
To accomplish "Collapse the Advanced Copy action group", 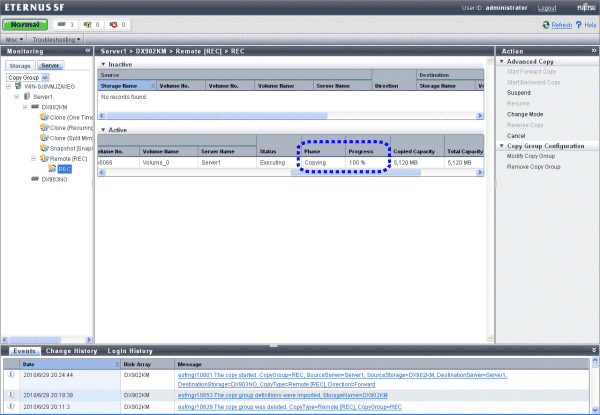I will coord(502,61).
